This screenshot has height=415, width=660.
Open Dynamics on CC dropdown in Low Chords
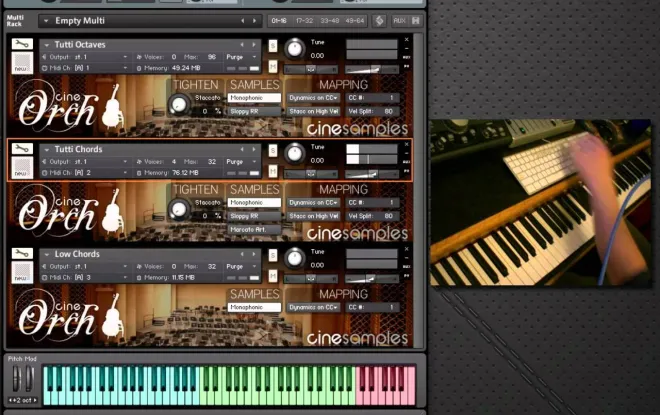[313, 307]
